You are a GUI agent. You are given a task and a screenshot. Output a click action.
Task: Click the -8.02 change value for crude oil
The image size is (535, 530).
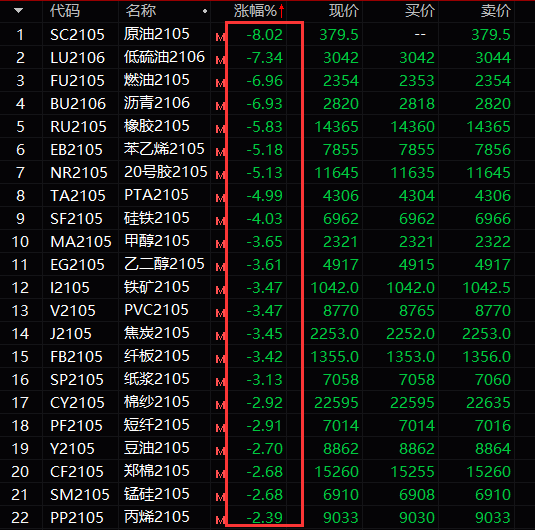coord(264,34)
